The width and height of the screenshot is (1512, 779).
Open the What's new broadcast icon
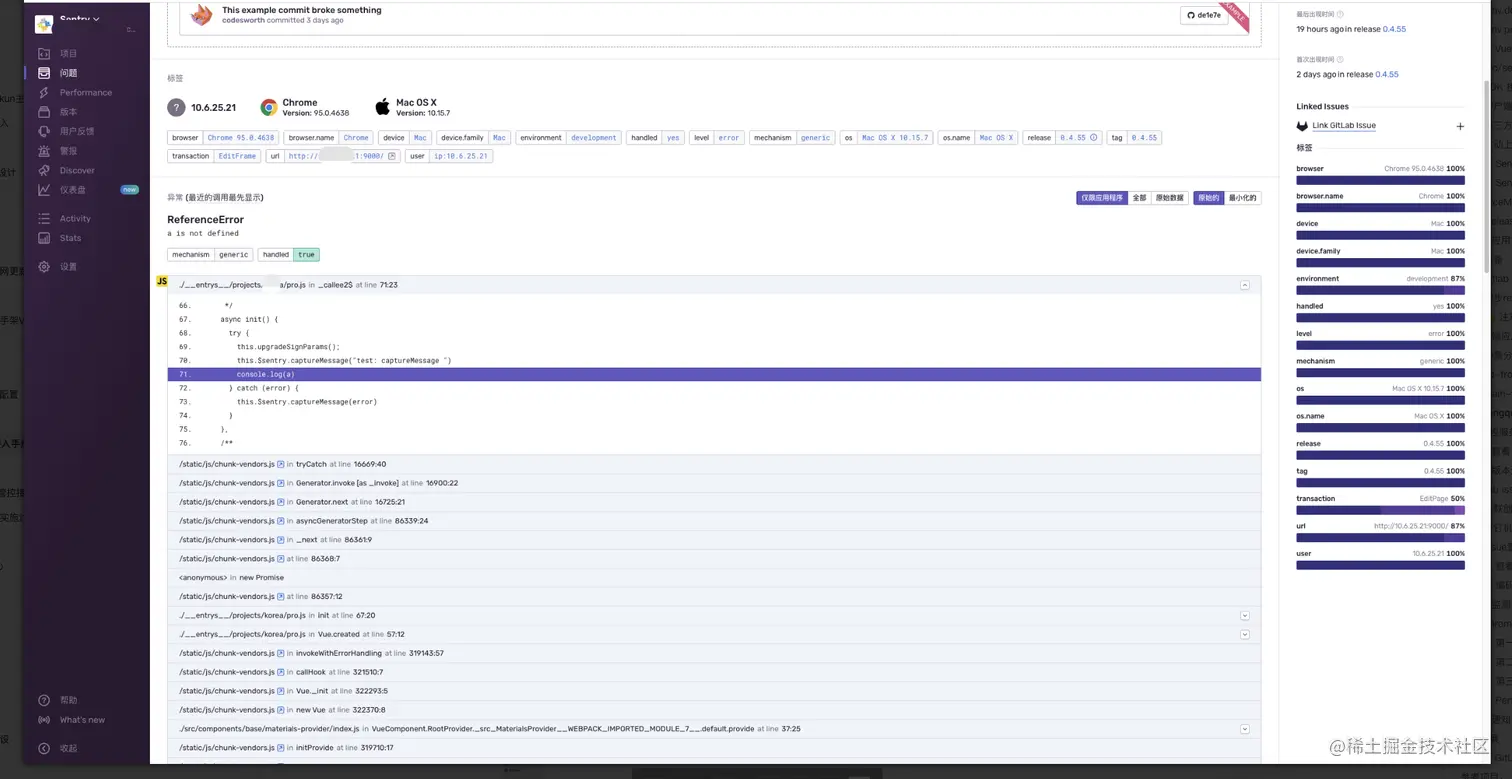click(44, 720)
